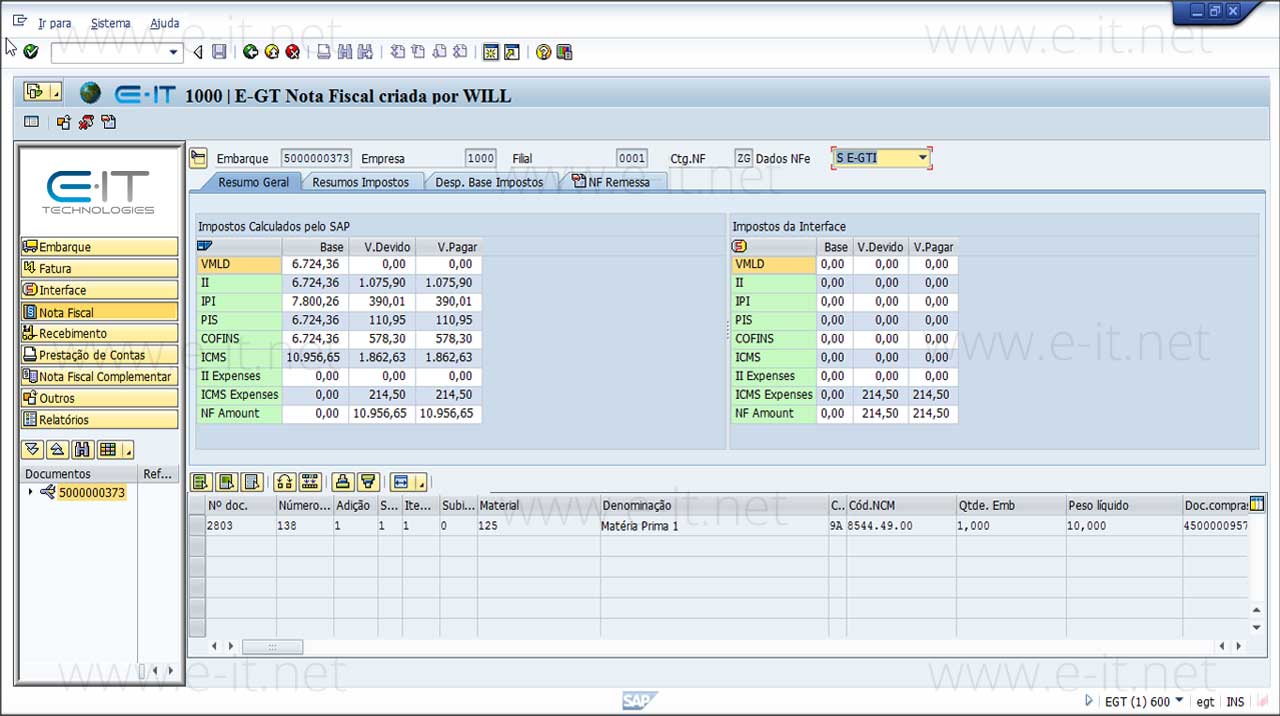Open the dropdown arrow of the title bar button
The width and height of the screenshot is (1280, 716).
tap(56, 93)
